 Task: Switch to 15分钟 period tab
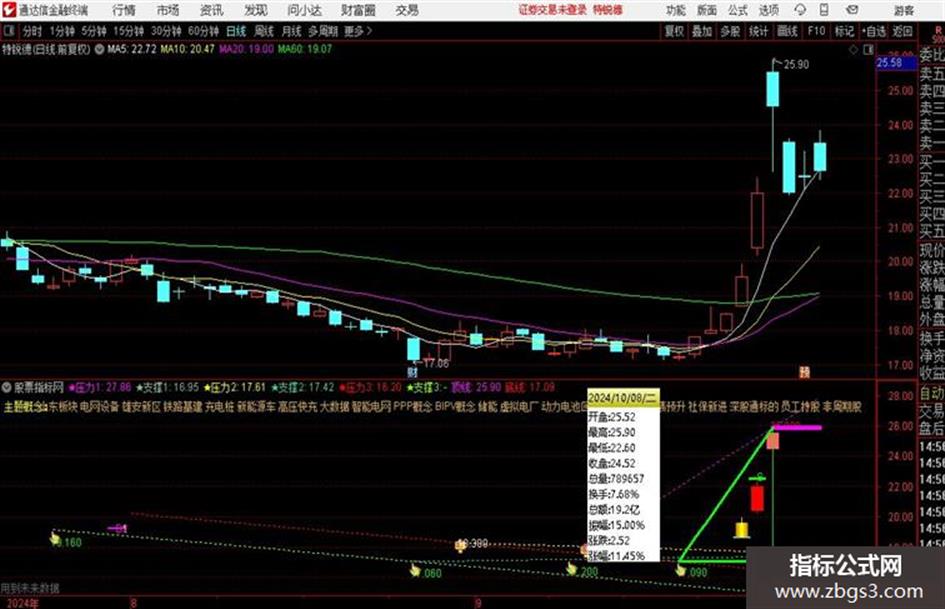click(x=129, y=31)
